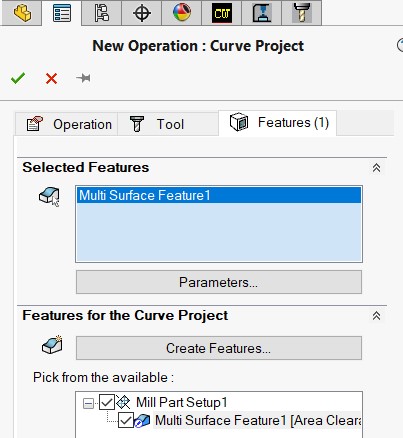Image resolution: width=403 pixels, height=438 pixels.
Task: Collapse the Mill Part Setup1 tree node
Action: coord(88,404)
